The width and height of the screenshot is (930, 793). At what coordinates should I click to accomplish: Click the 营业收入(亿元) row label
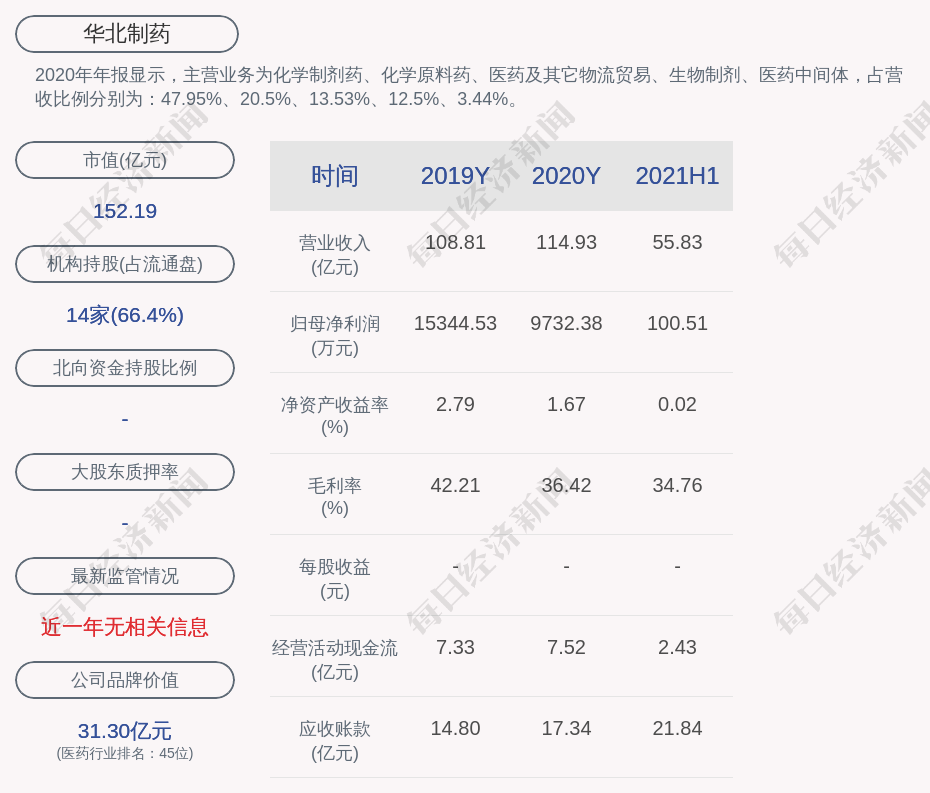pos(335,254)
